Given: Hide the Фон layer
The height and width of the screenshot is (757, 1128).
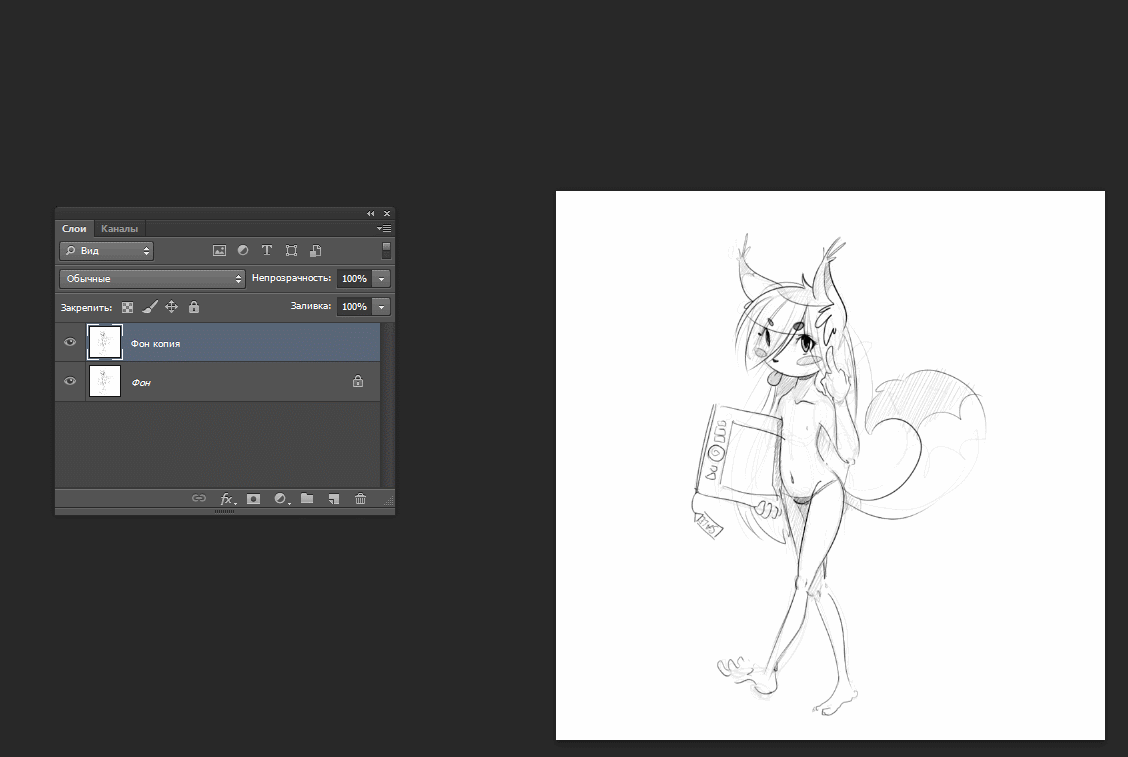Looking at the screenshot, I should (x=70, y=381).
